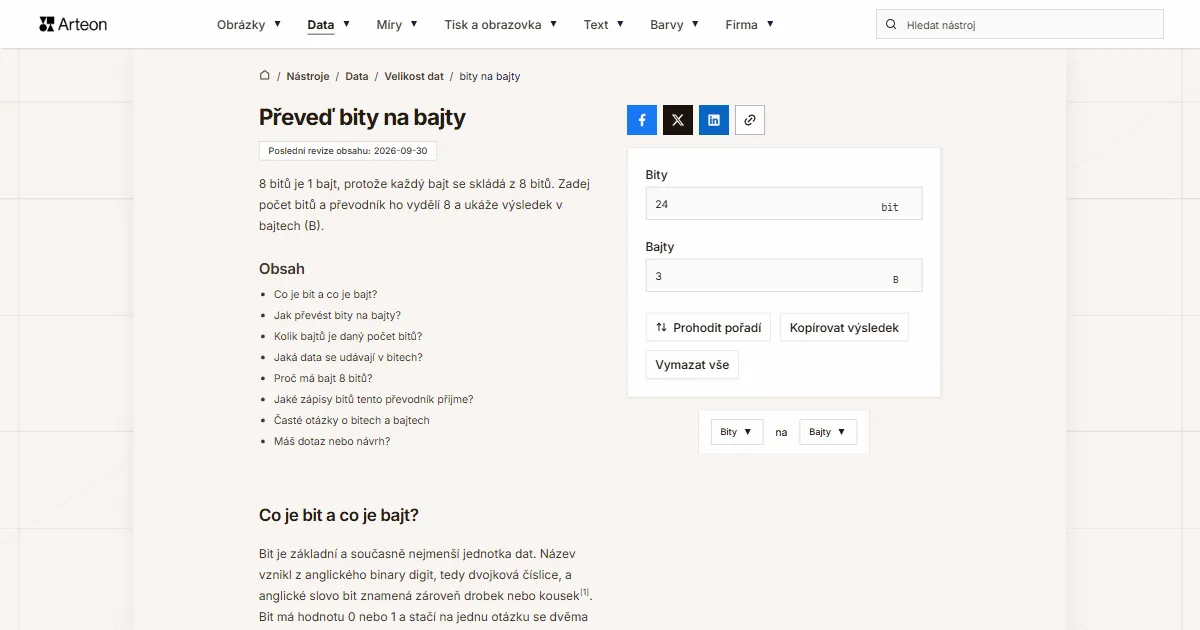Open the Obrázky menu

point(249,24)
